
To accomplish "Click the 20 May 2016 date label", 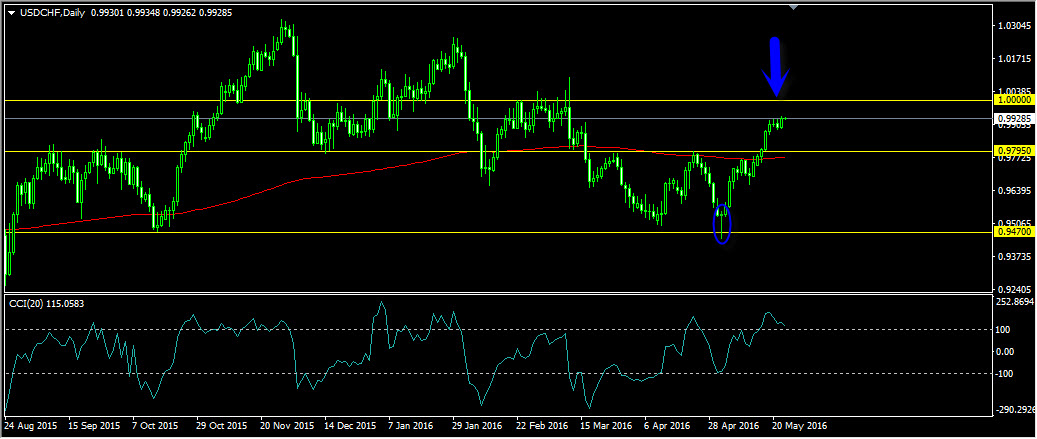I will click(800, 426).
